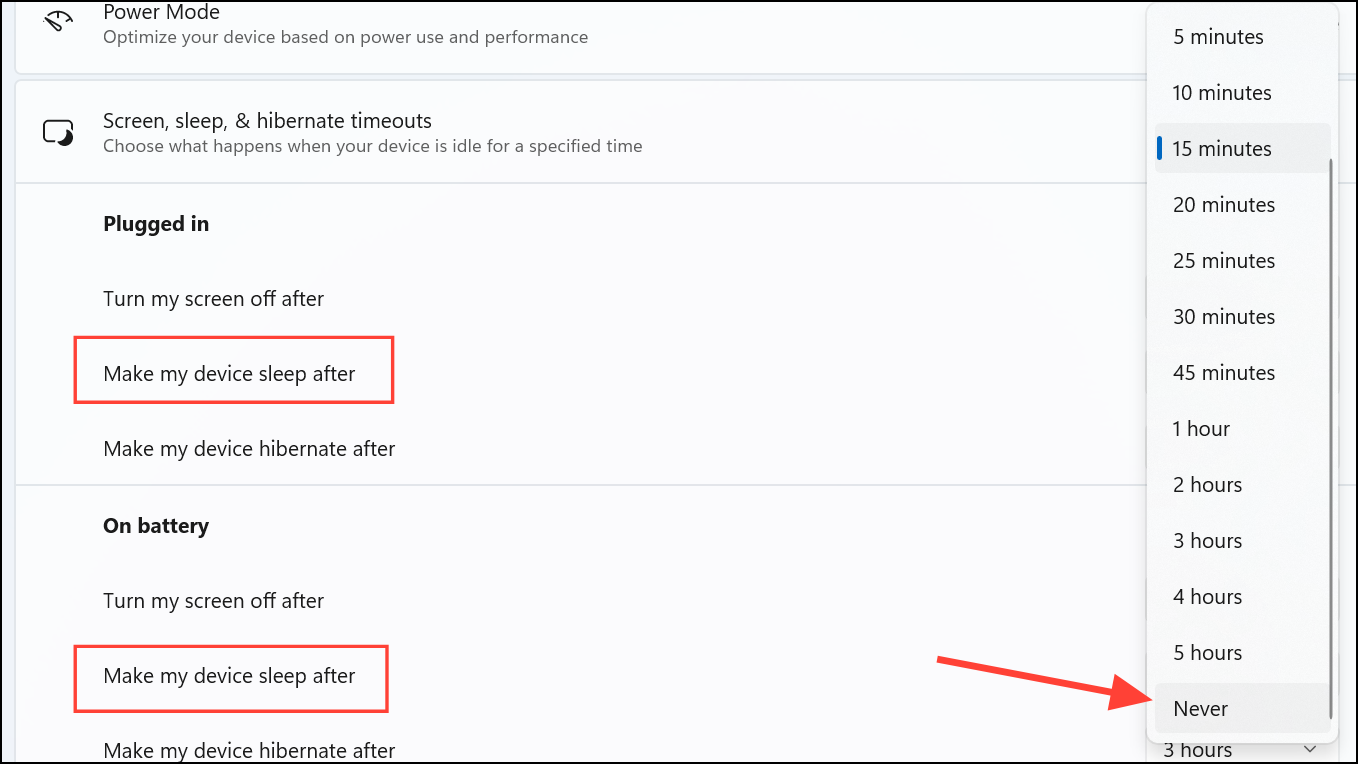Click the timeout list's vertical scrollbar
The height and width of the screenshot is (764, 1358).
point(1331,438)
